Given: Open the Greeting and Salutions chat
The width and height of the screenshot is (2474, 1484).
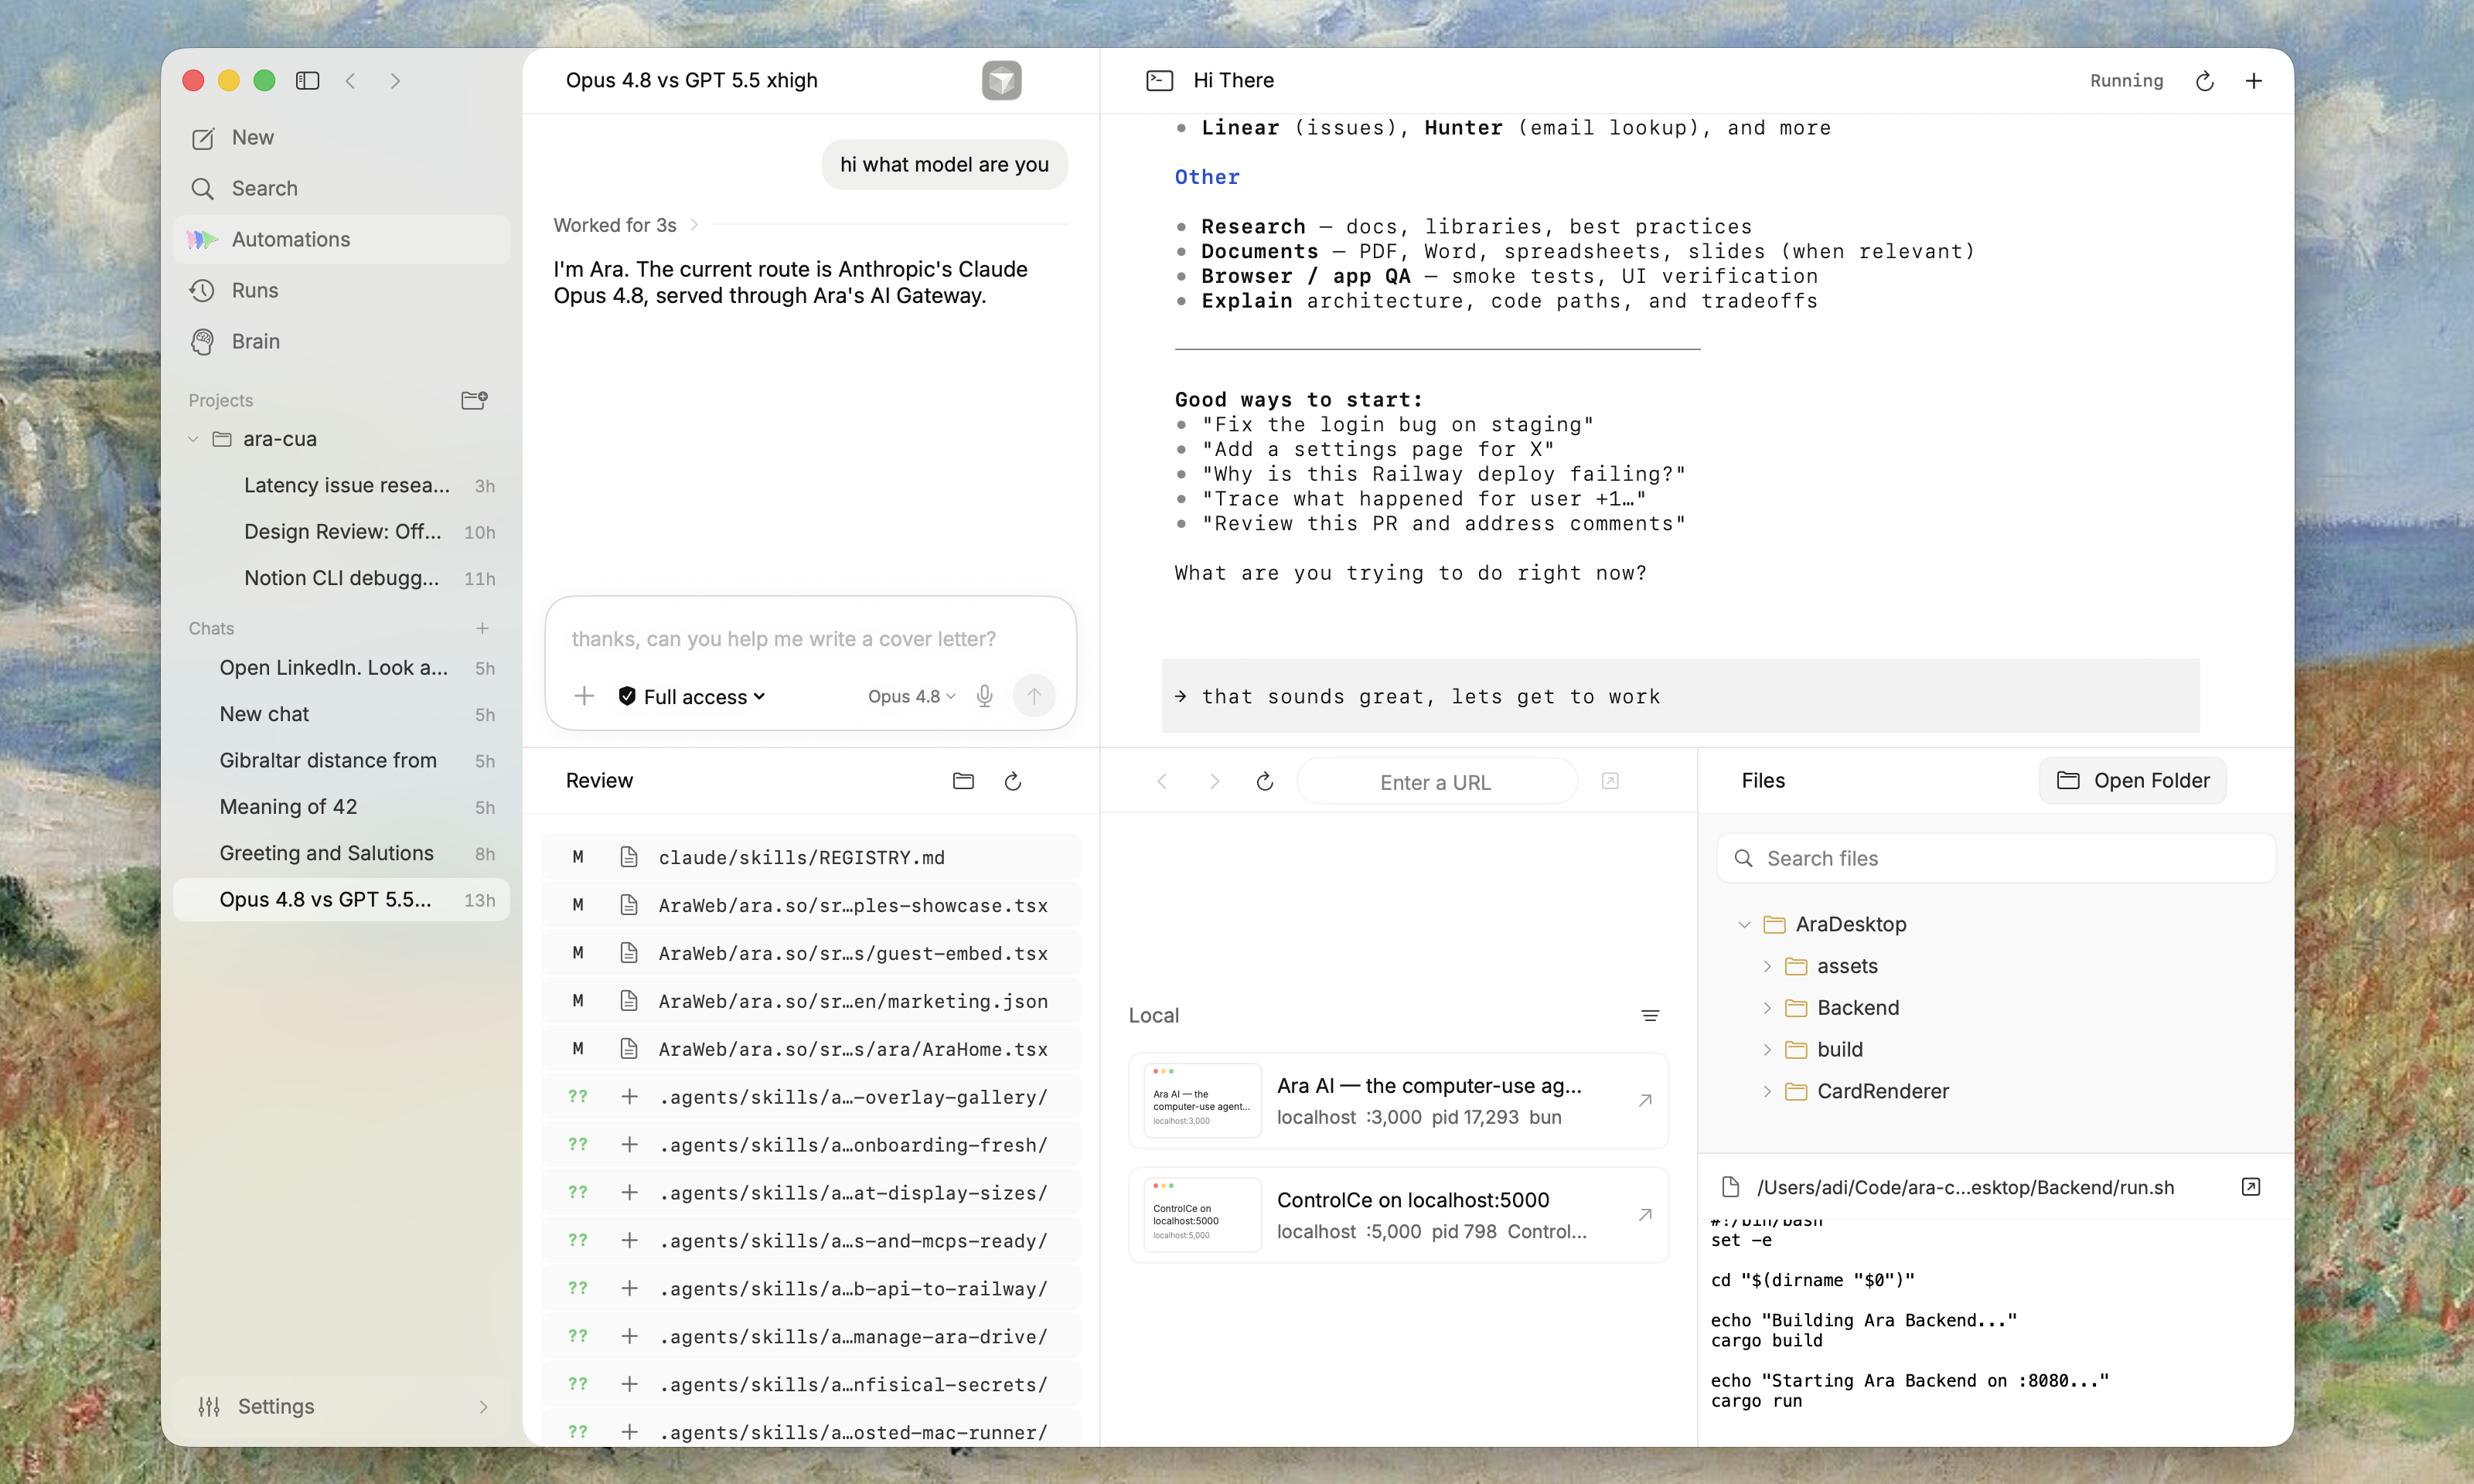Looking at the screenshot, I should pyautogui.click(x=342, y=853).
